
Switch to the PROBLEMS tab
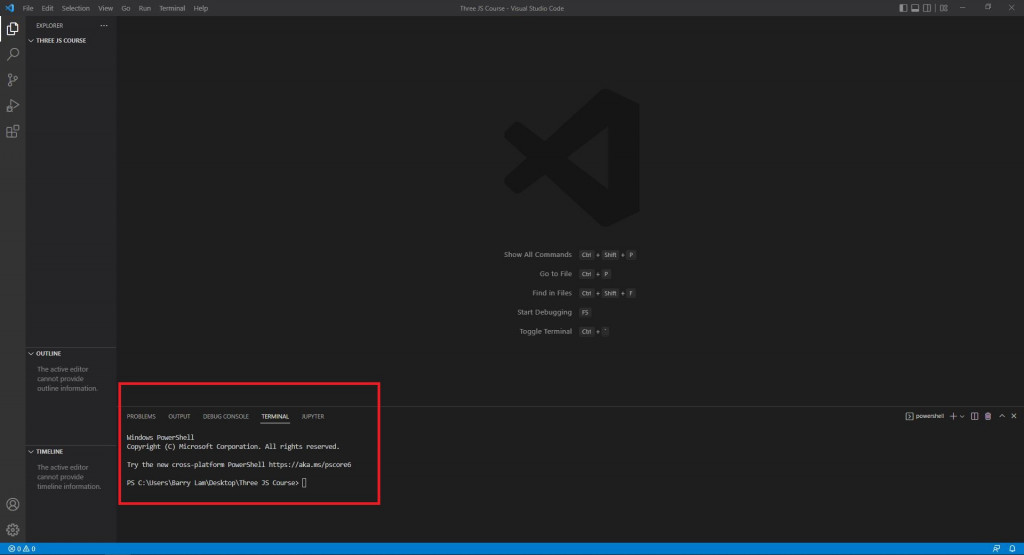141,417
